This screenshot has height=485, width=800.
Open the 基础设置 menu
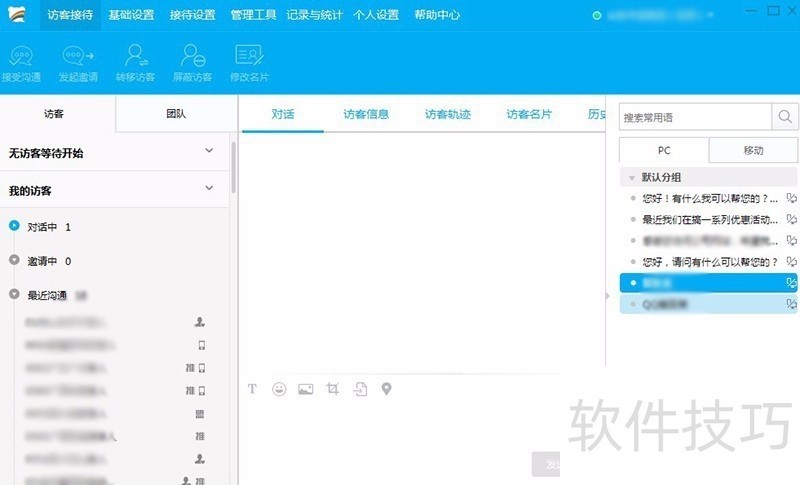131,15
